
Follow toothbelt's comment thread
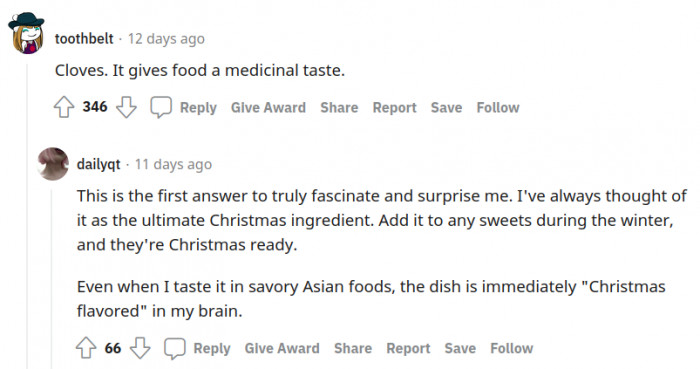pos(498,108)
